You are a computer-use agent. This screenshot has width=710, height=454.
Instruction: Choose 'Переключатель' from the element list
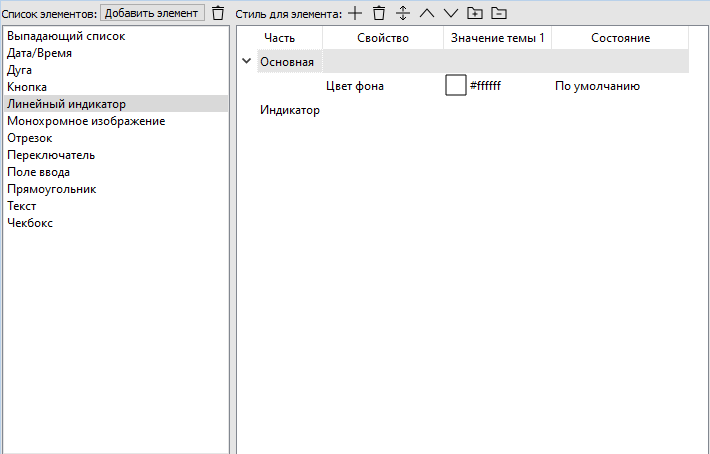click(x=51, y=155)
